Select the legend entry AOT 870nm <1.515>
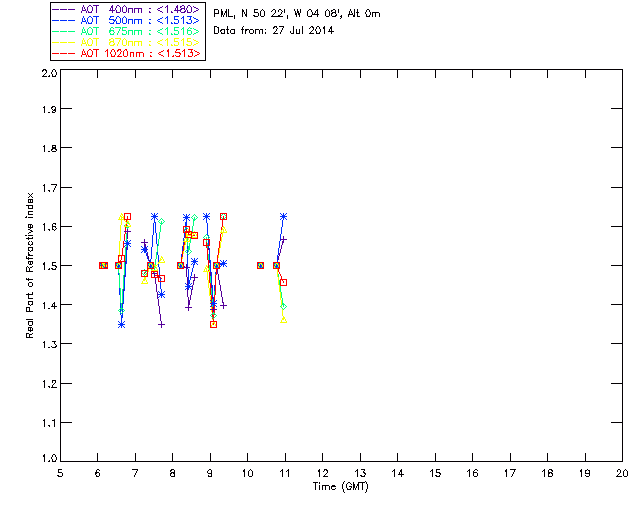Viewport: 640px width, 512px height. point(127,42)
